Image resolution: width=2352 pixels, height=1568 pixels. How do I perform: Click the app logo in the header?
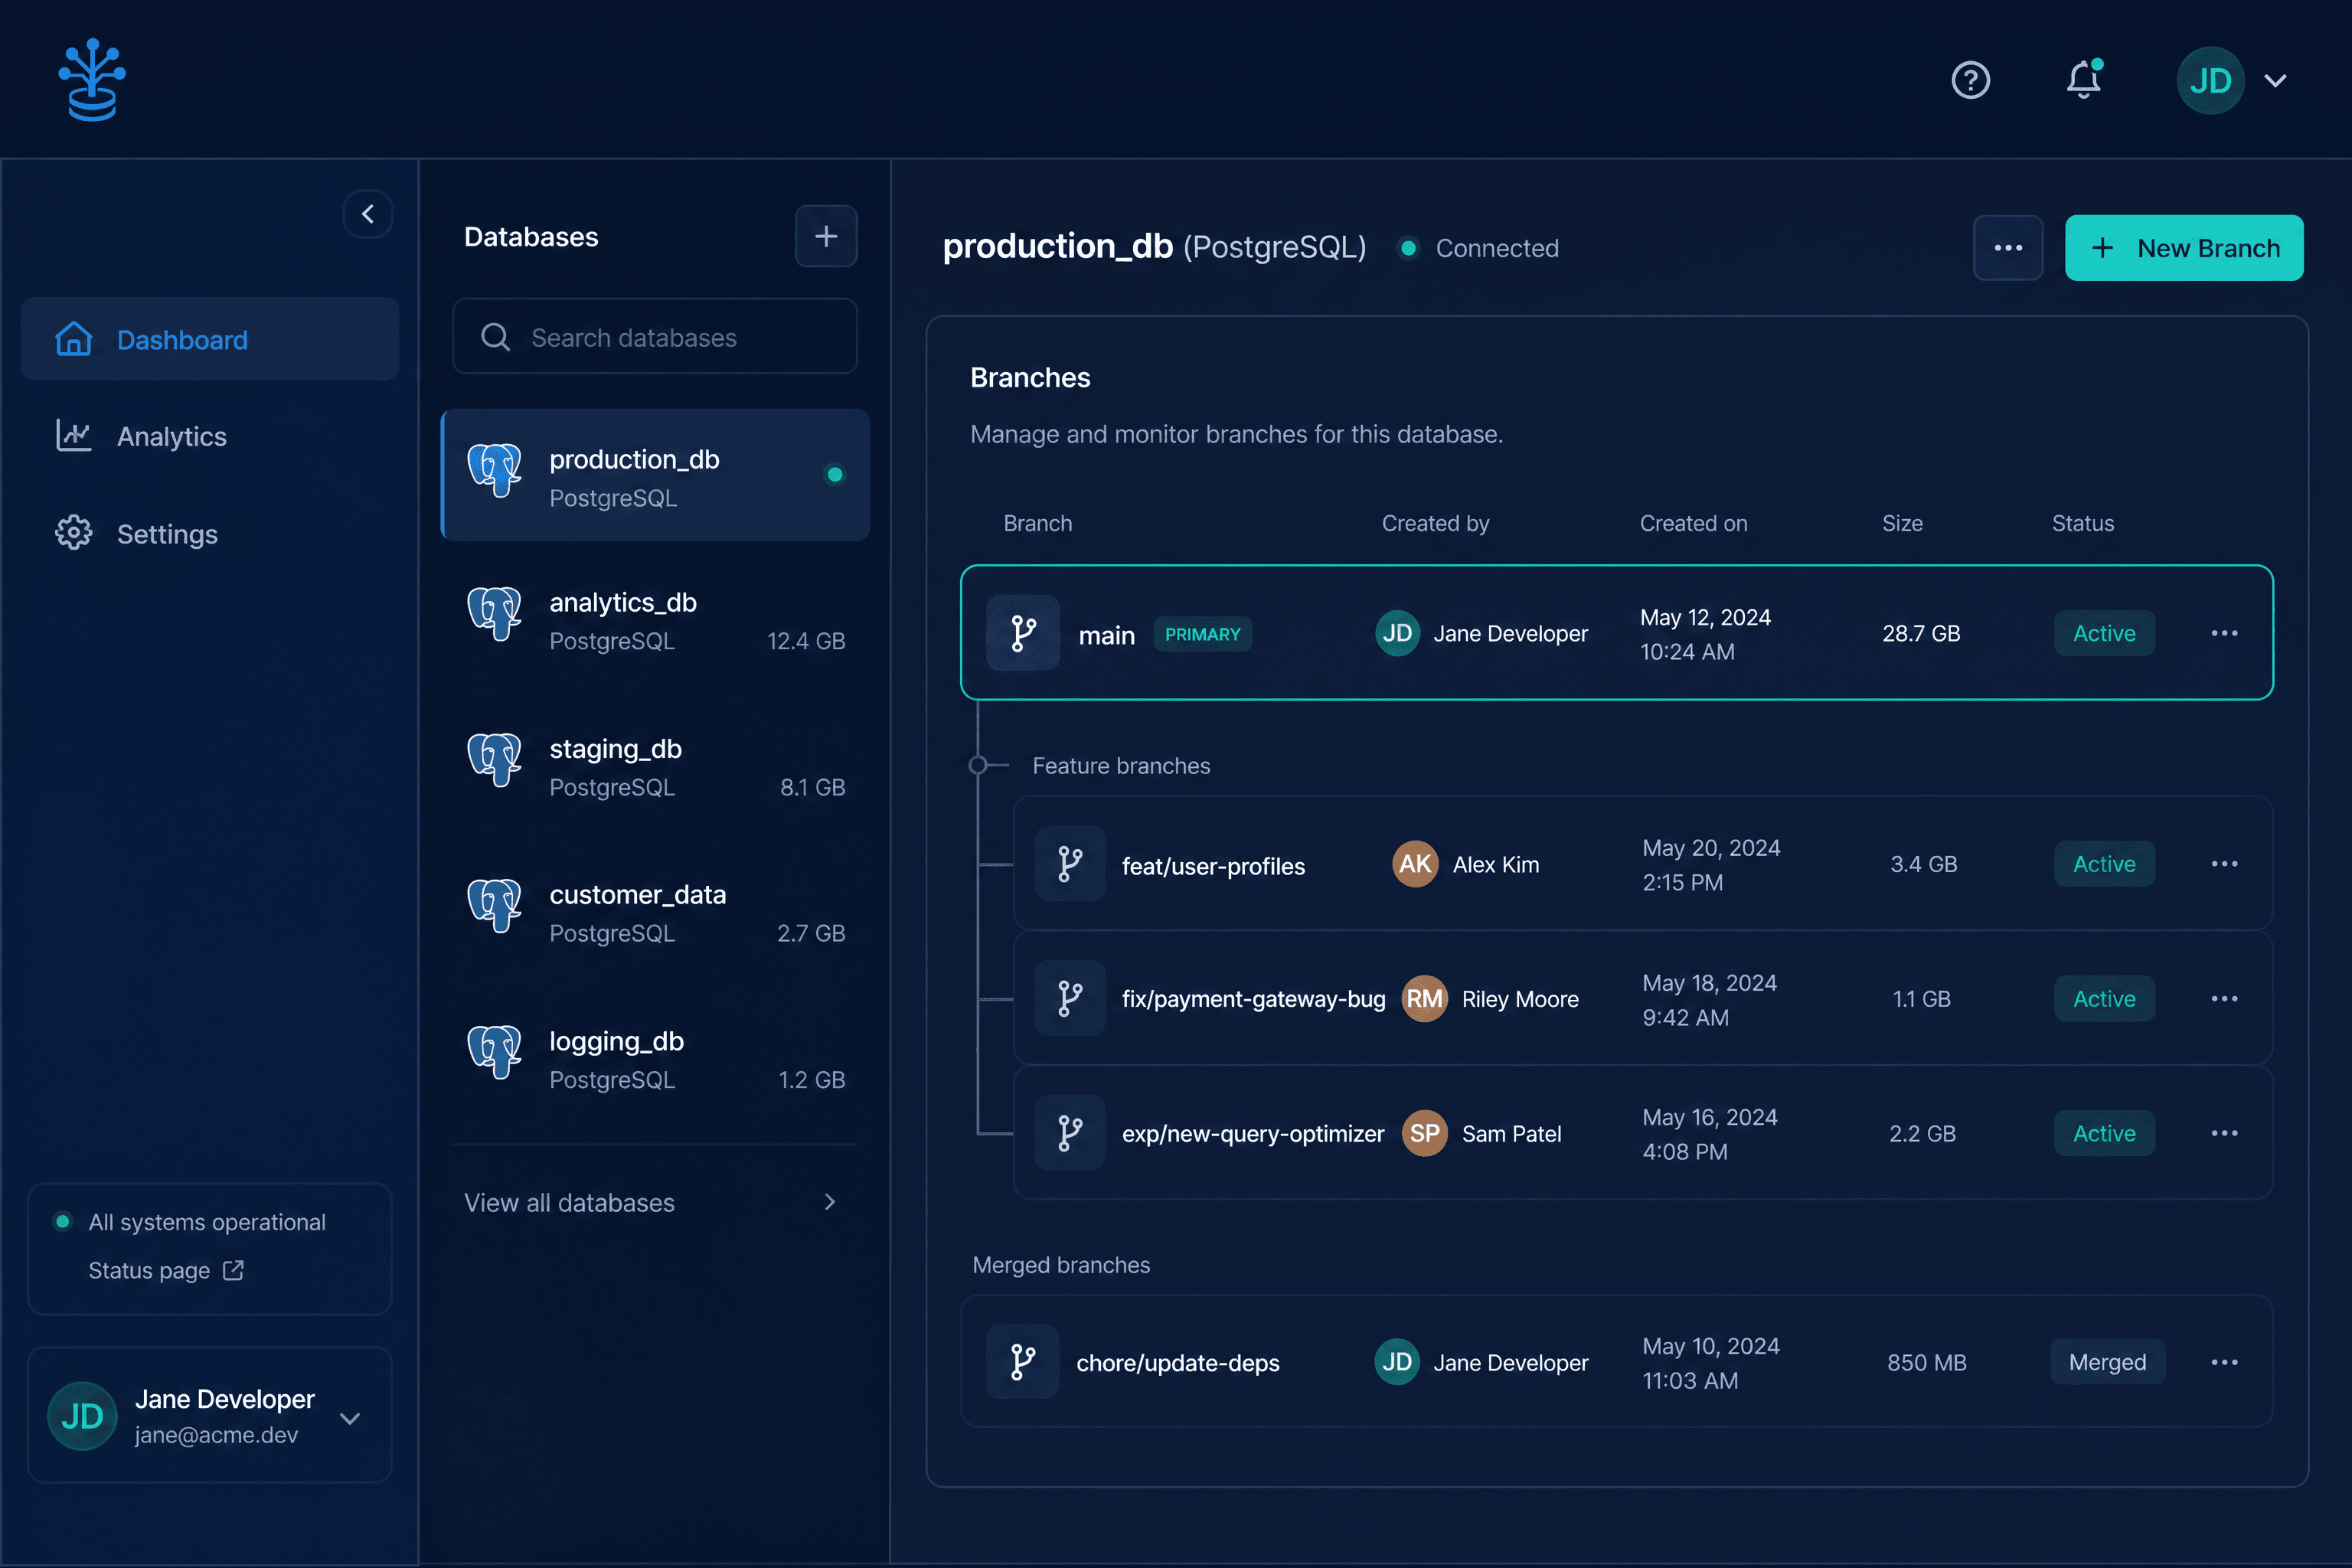[92, 79]
